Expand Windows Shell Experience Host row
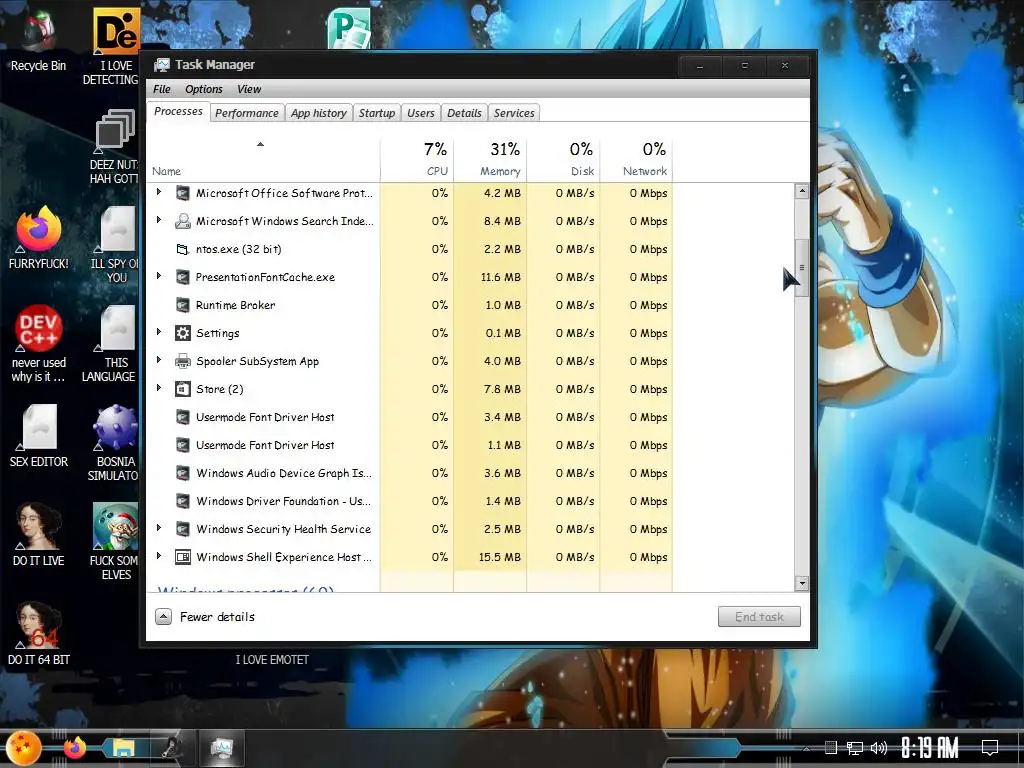 pos(159,556)
